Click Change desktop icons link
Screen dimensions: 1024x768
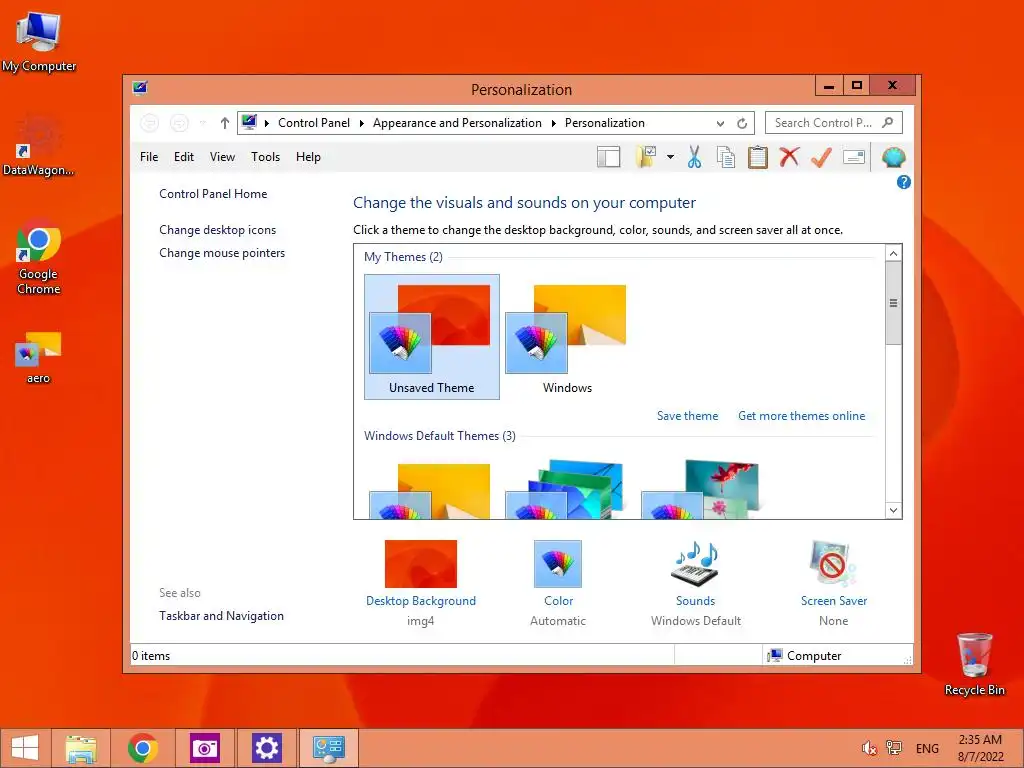point(217,230)
